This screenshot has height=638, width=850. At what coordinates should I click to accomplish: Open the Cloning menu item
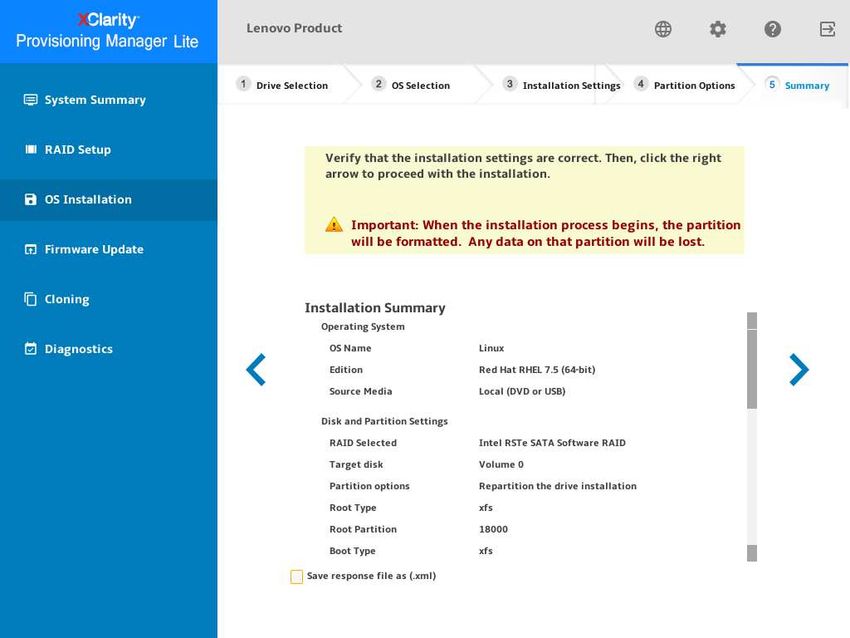tap(108, 299)
